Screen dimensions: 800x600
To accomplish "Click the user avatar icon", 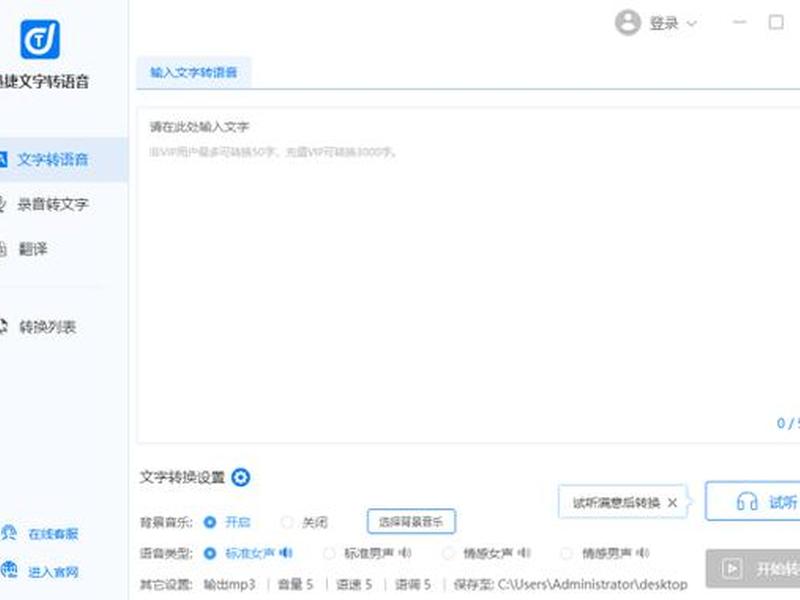I will 628,22.
